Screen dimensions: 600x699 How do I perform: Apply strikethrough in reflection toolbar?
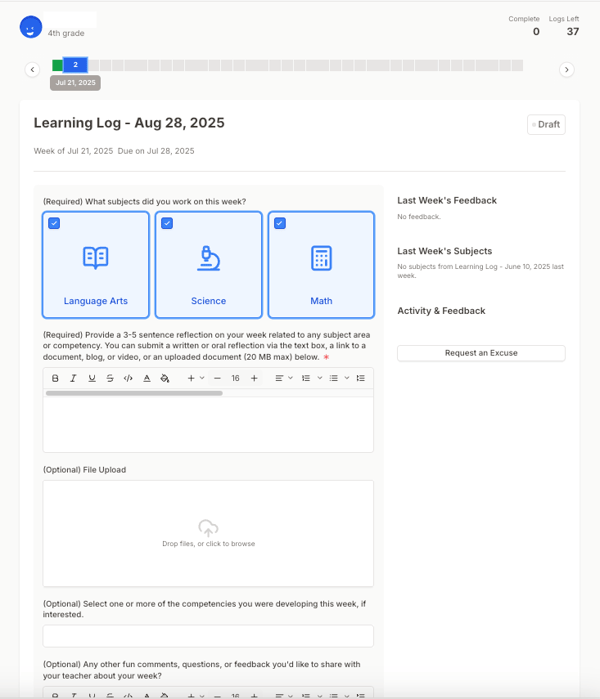109,378
